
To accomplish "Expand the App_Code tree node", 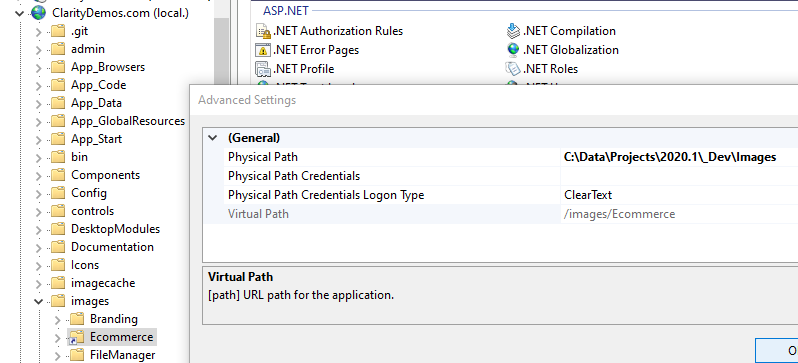I will [x=39, y=86].
